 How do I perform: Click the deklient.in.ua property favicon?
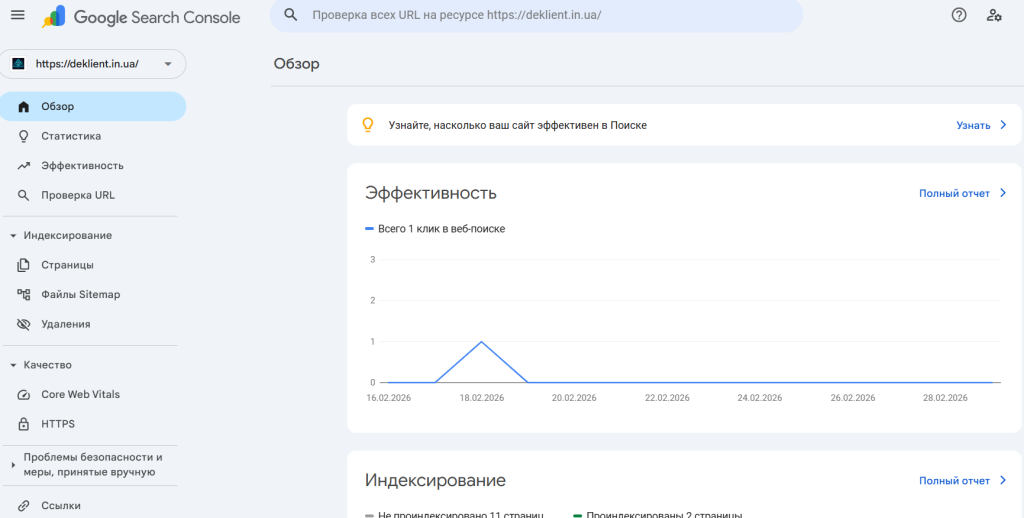(18, 64)
